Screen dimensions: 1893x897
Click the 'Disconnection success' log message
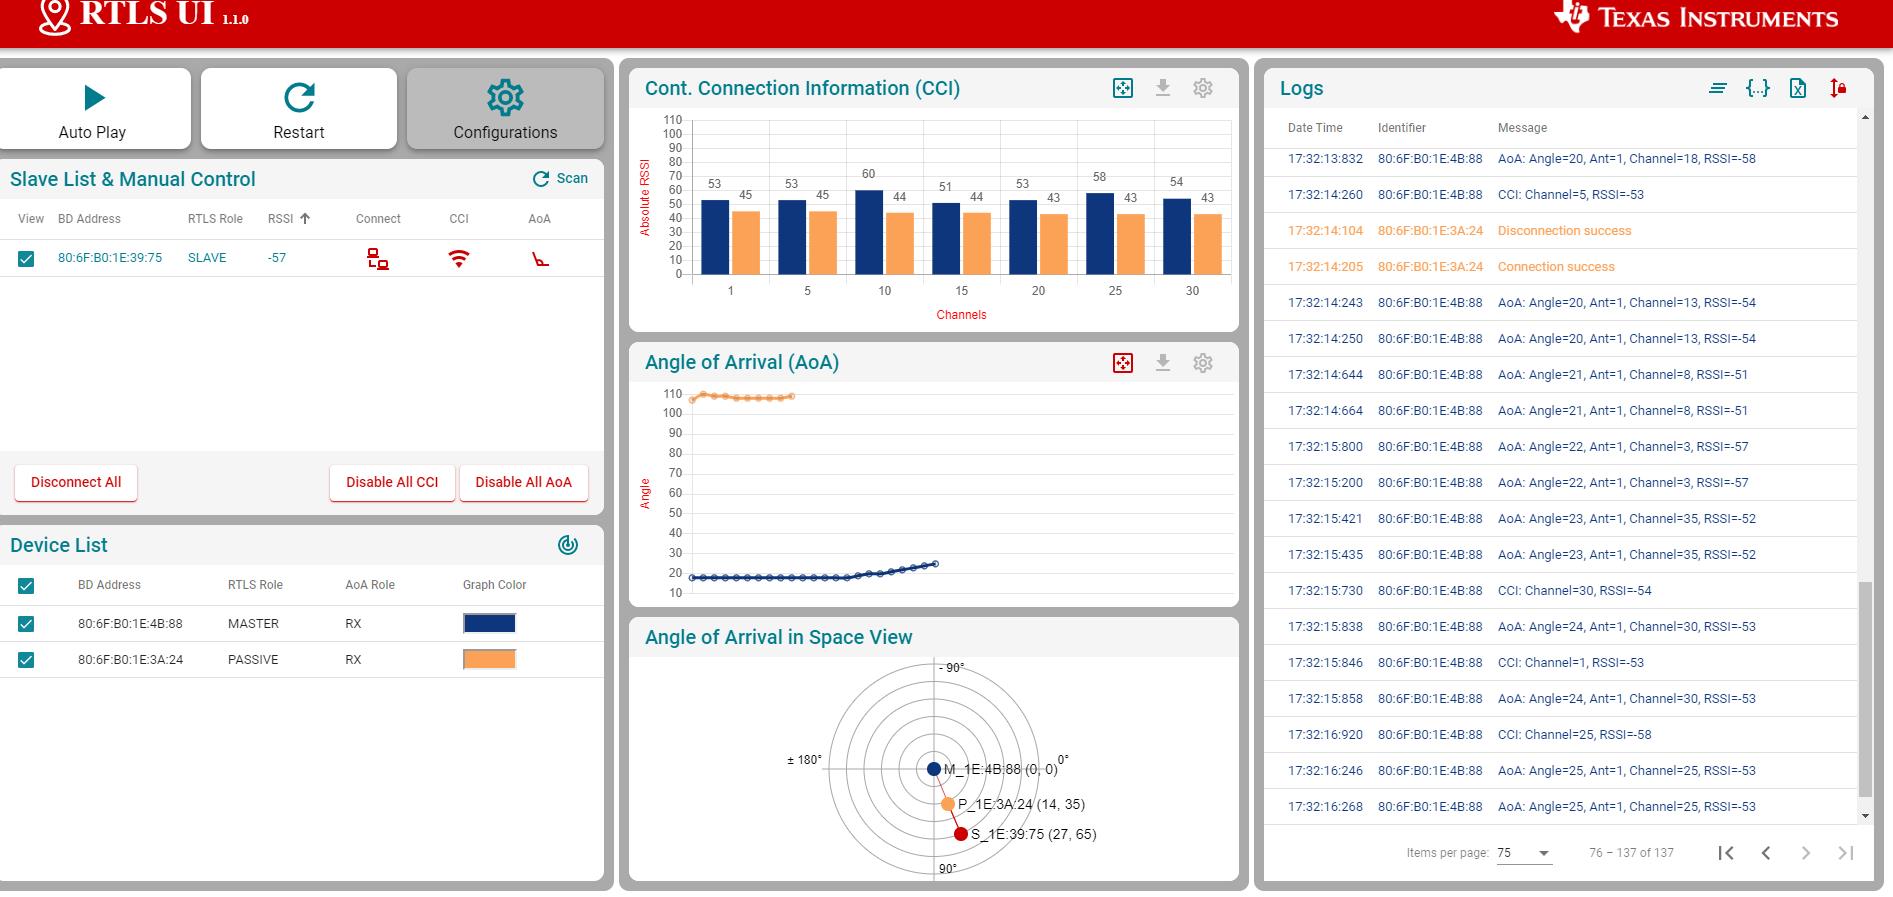[x=1564, y=231]
